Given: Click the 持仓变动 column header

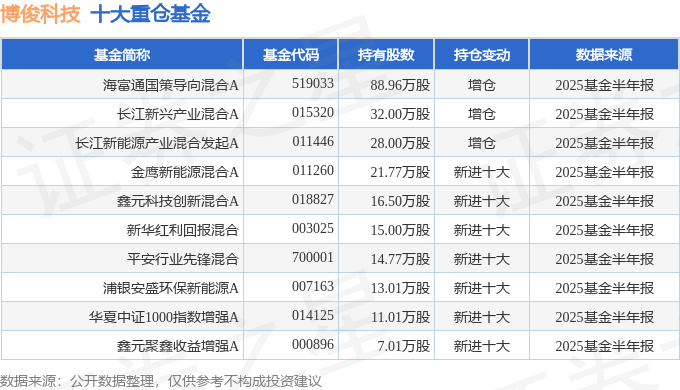Looking at the screenshot, I should pyautogui.click(x=481, y=55).
